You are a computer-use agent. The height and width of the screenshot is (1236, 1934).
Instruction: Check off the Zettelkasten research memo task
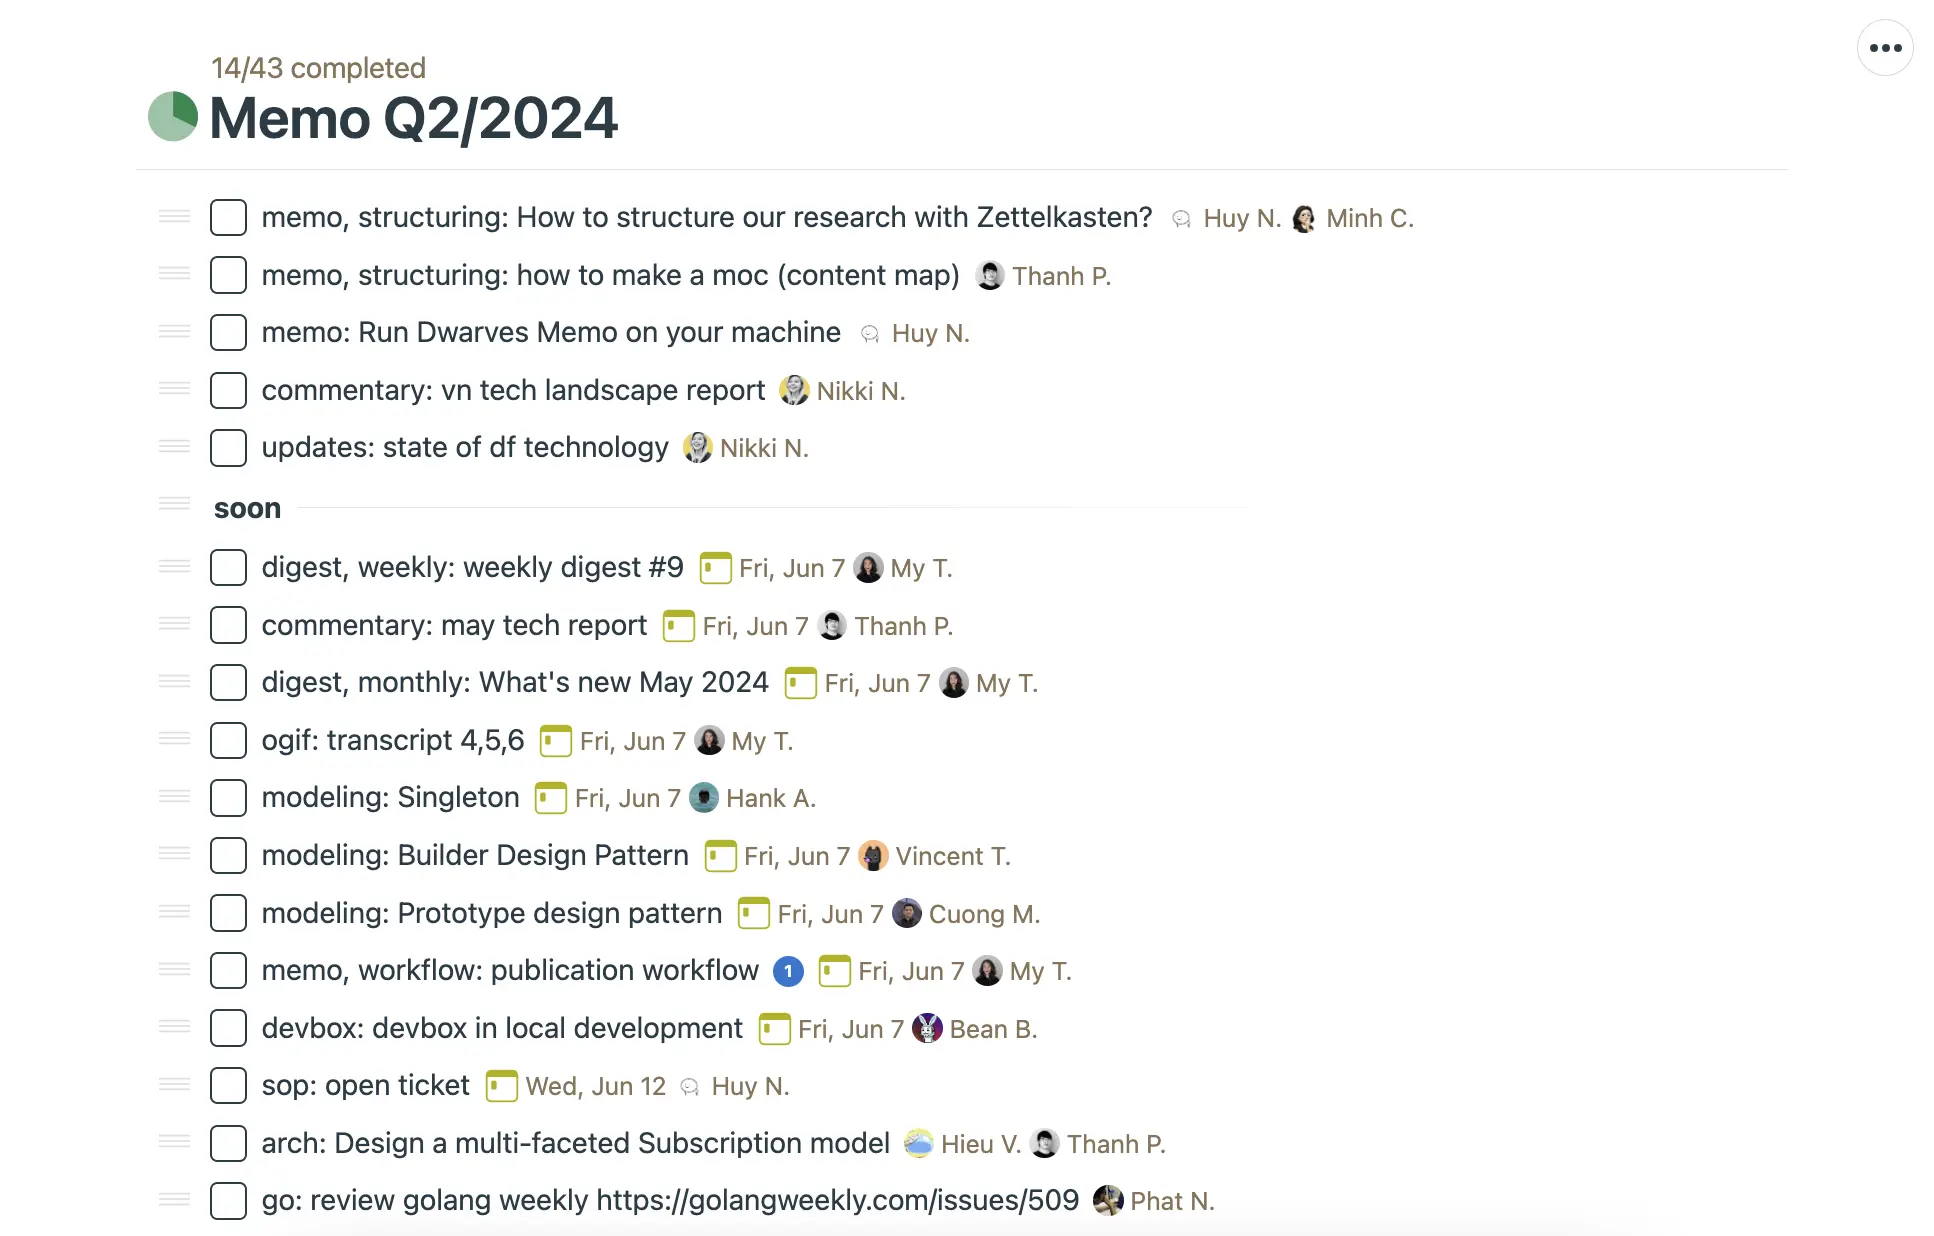[x=228, y=218]
